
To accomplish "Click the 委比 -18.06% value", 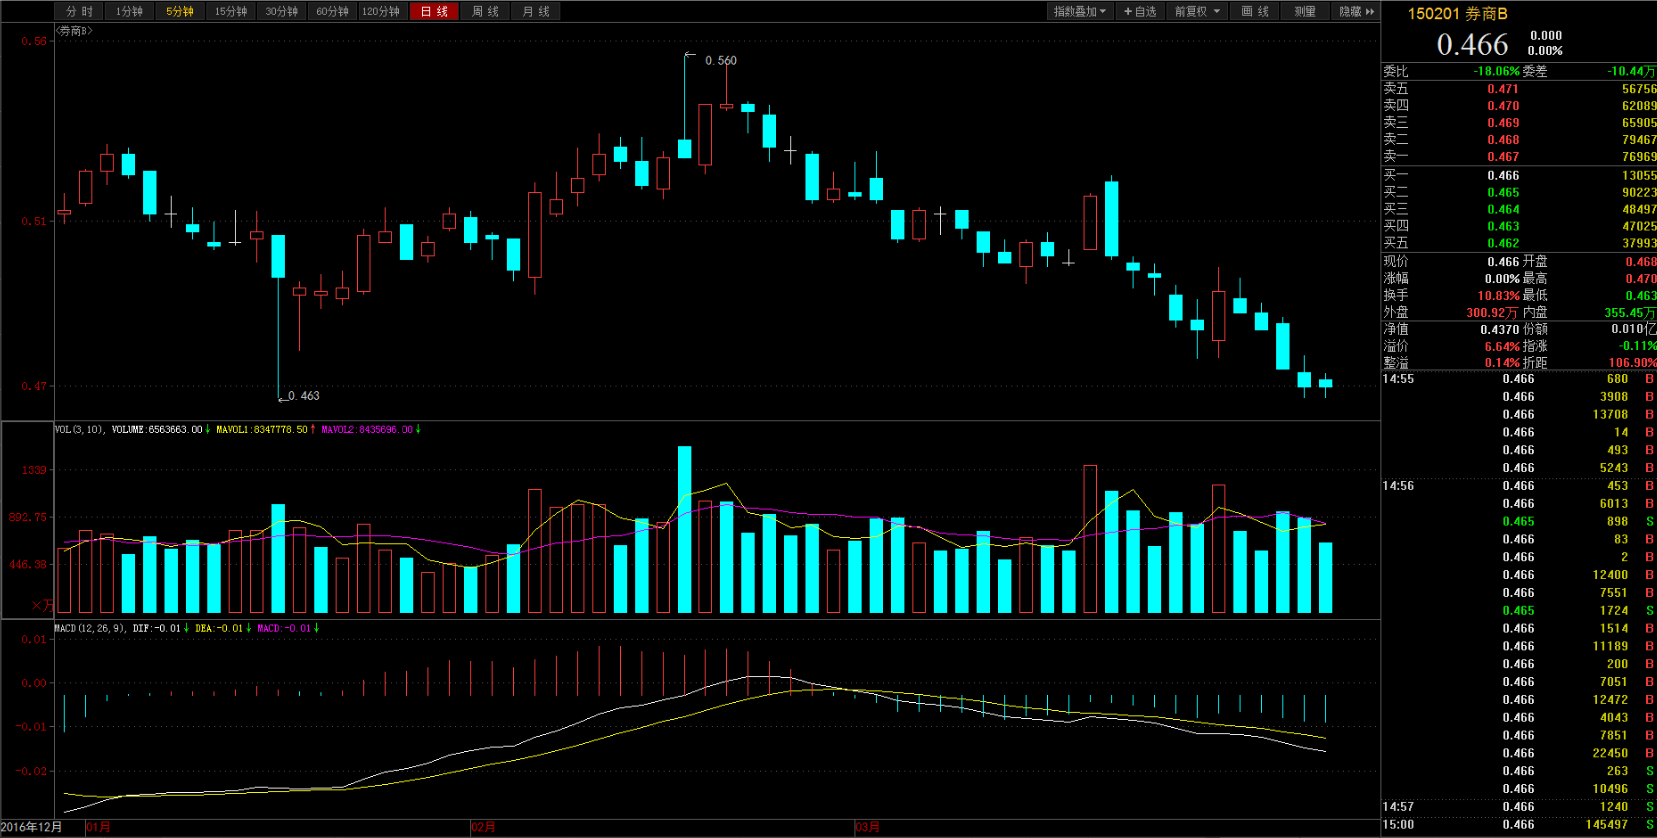I will tap(1496, 72).
